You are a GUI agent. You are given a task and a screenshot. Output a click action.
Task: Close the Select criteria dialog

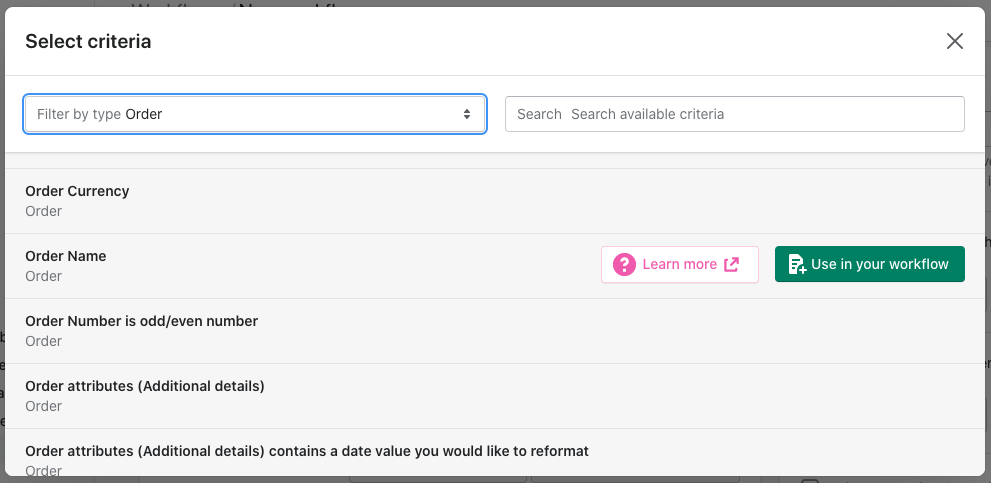[x=954, y=41]
